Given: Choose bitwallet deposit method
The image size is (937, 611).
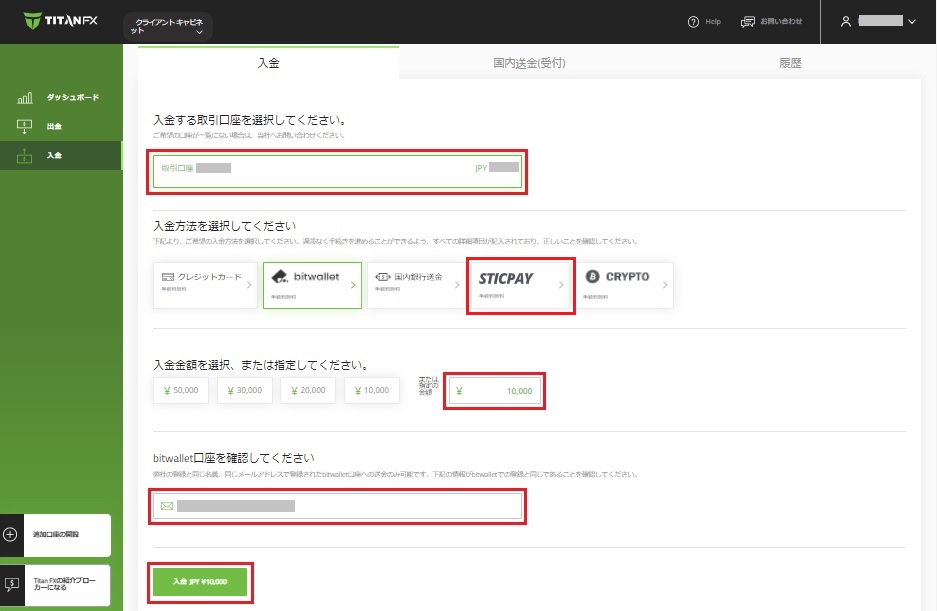Looking at the screenshot, I should coord(312,285).
